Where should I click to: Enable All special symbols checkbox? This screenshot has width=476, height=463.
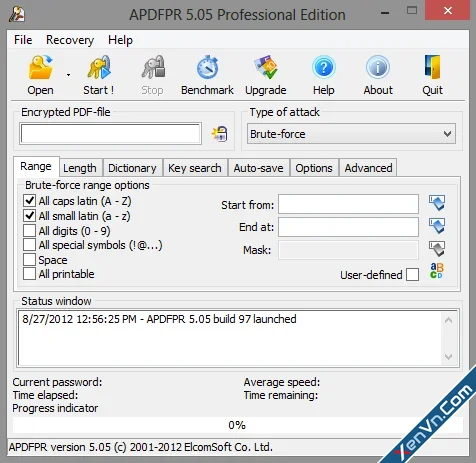[29, 245]
